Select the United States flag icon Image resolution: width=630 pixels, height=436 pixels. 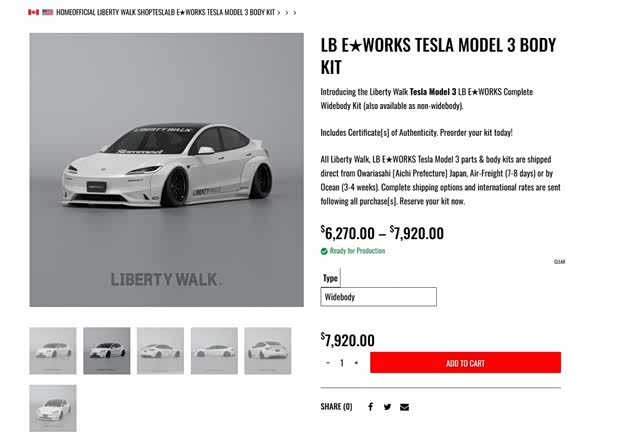(47, 12)
